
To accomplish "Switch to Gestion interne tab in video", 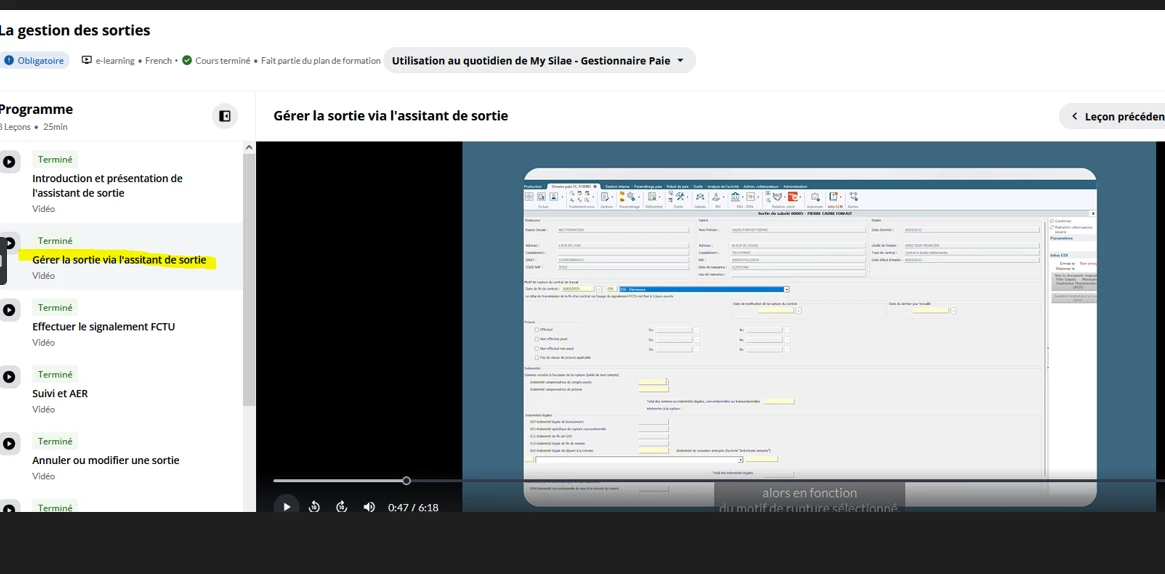I will coord(617,186).
